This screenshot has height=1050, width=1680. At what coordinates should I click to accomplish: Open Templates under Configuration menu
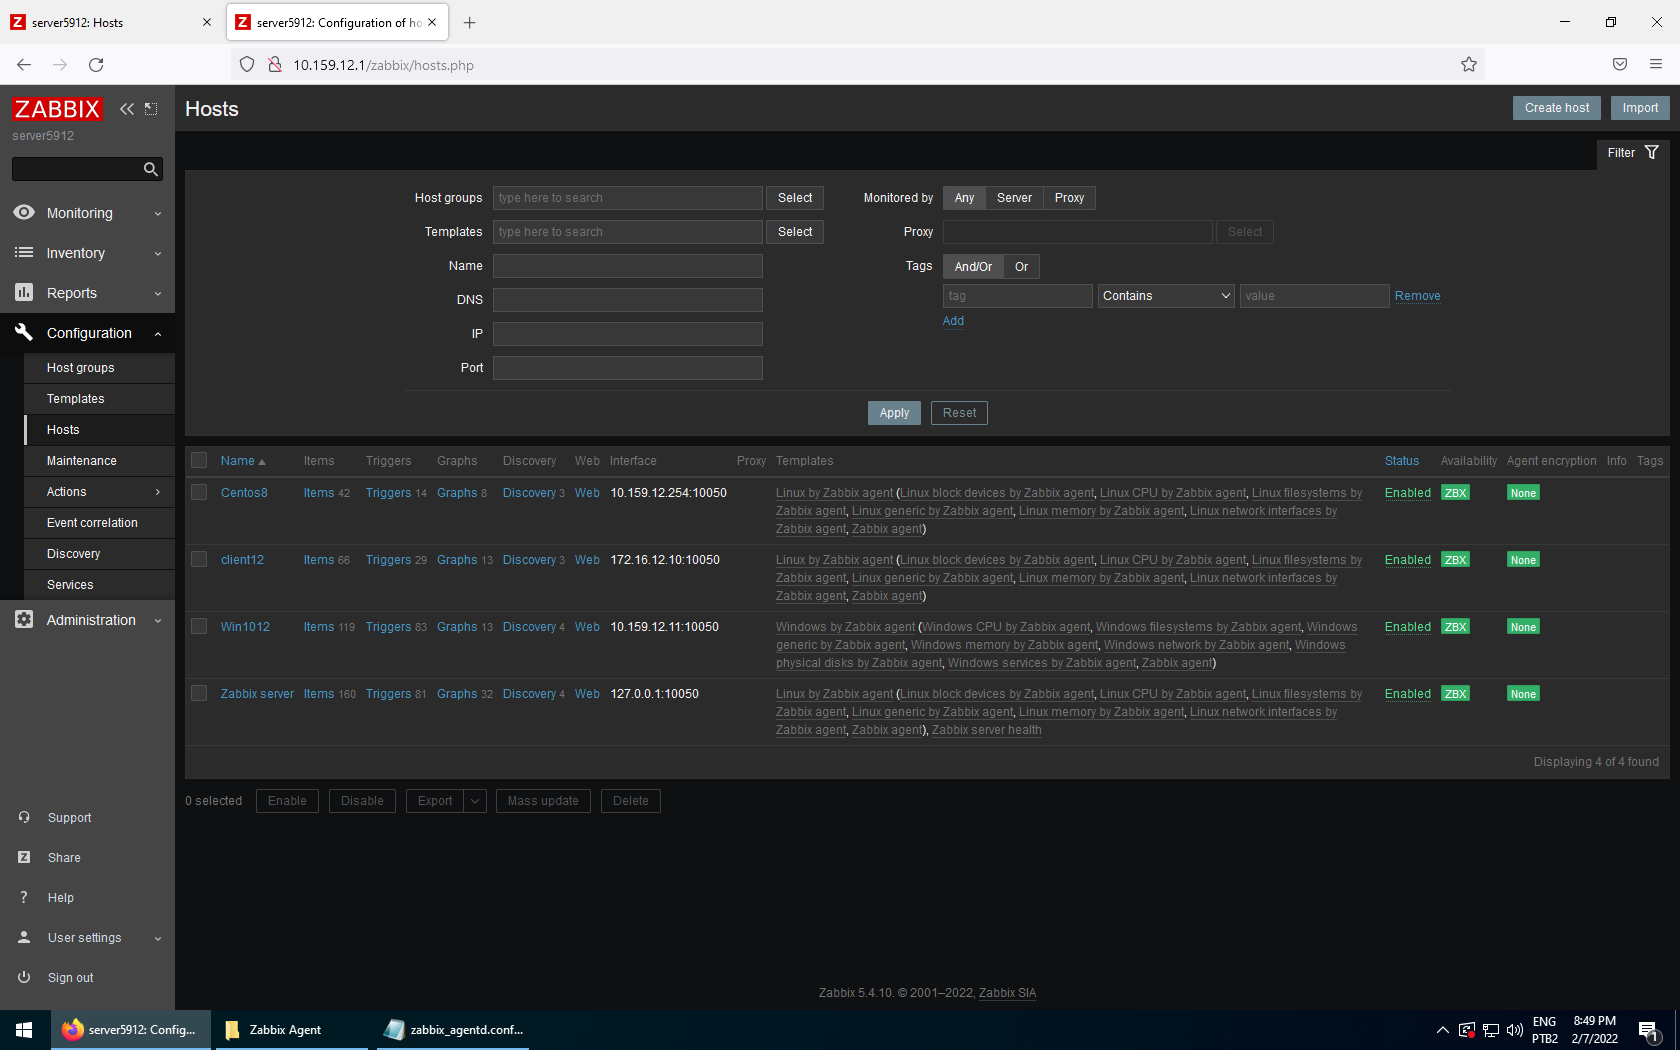75,399
